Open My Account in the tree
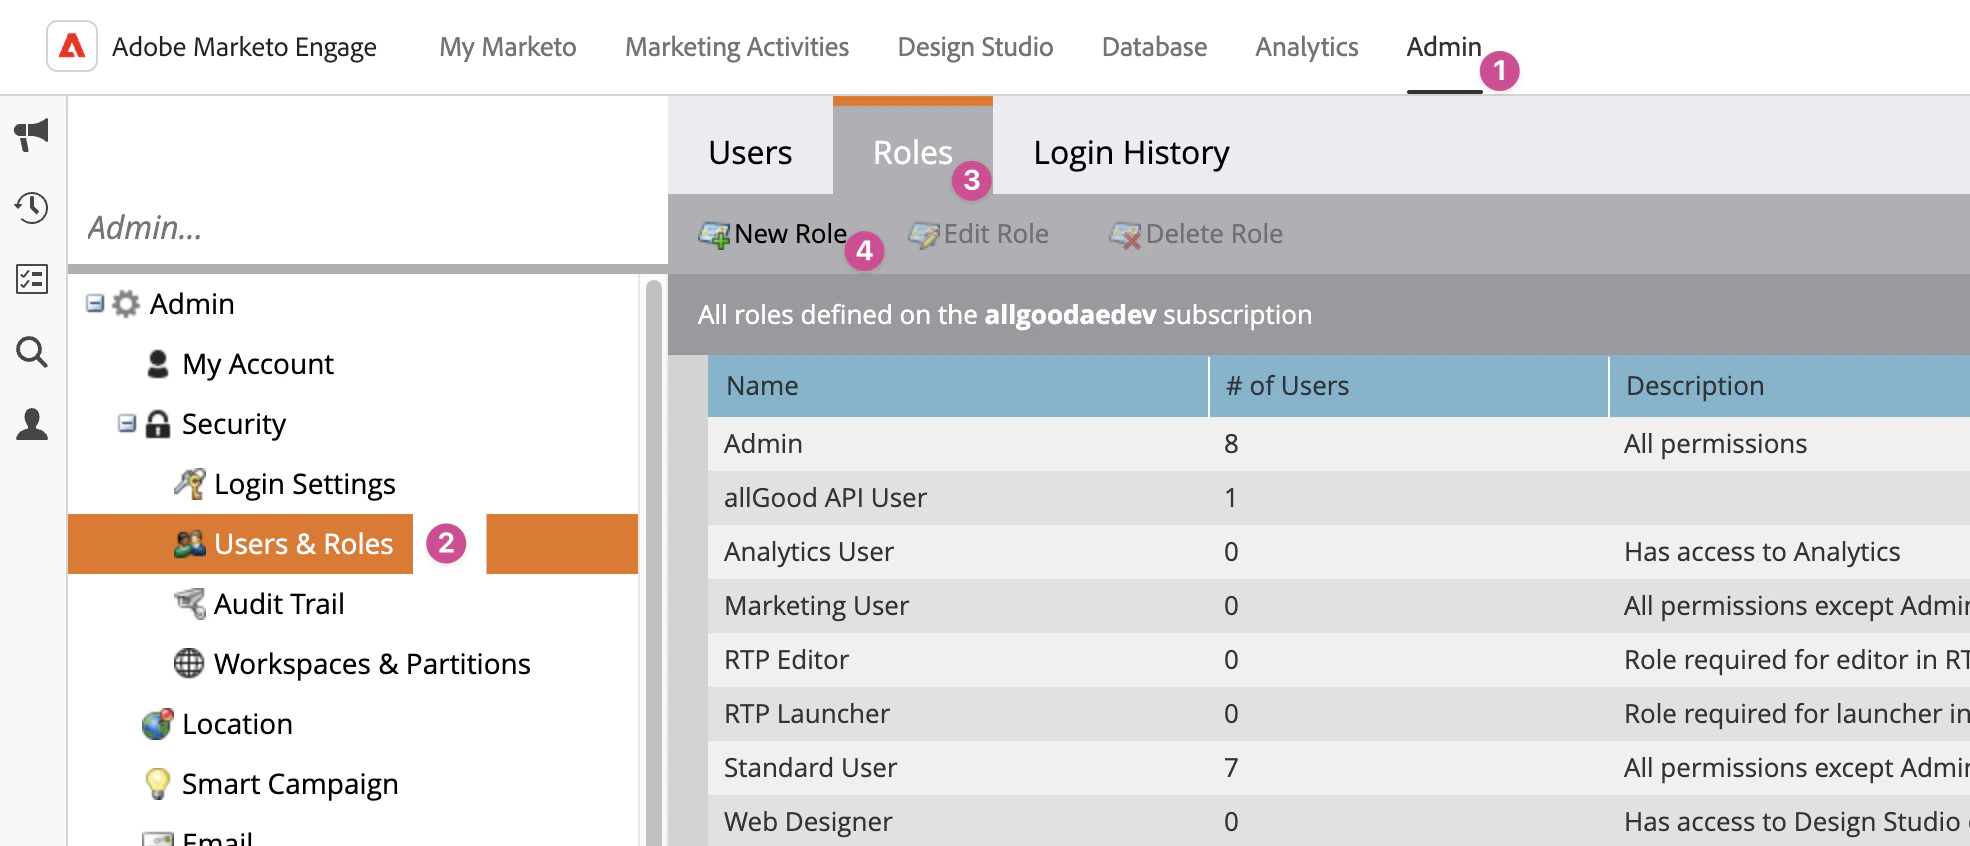The height and width of the screenshot is (846, 1970). point(258,363)
